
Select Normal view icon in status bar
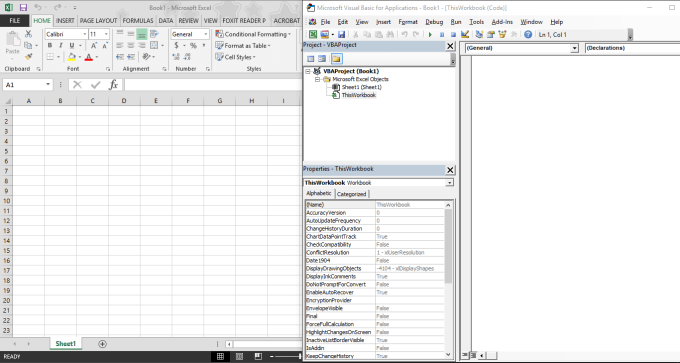pyautogui.click(x=220, y=356)
